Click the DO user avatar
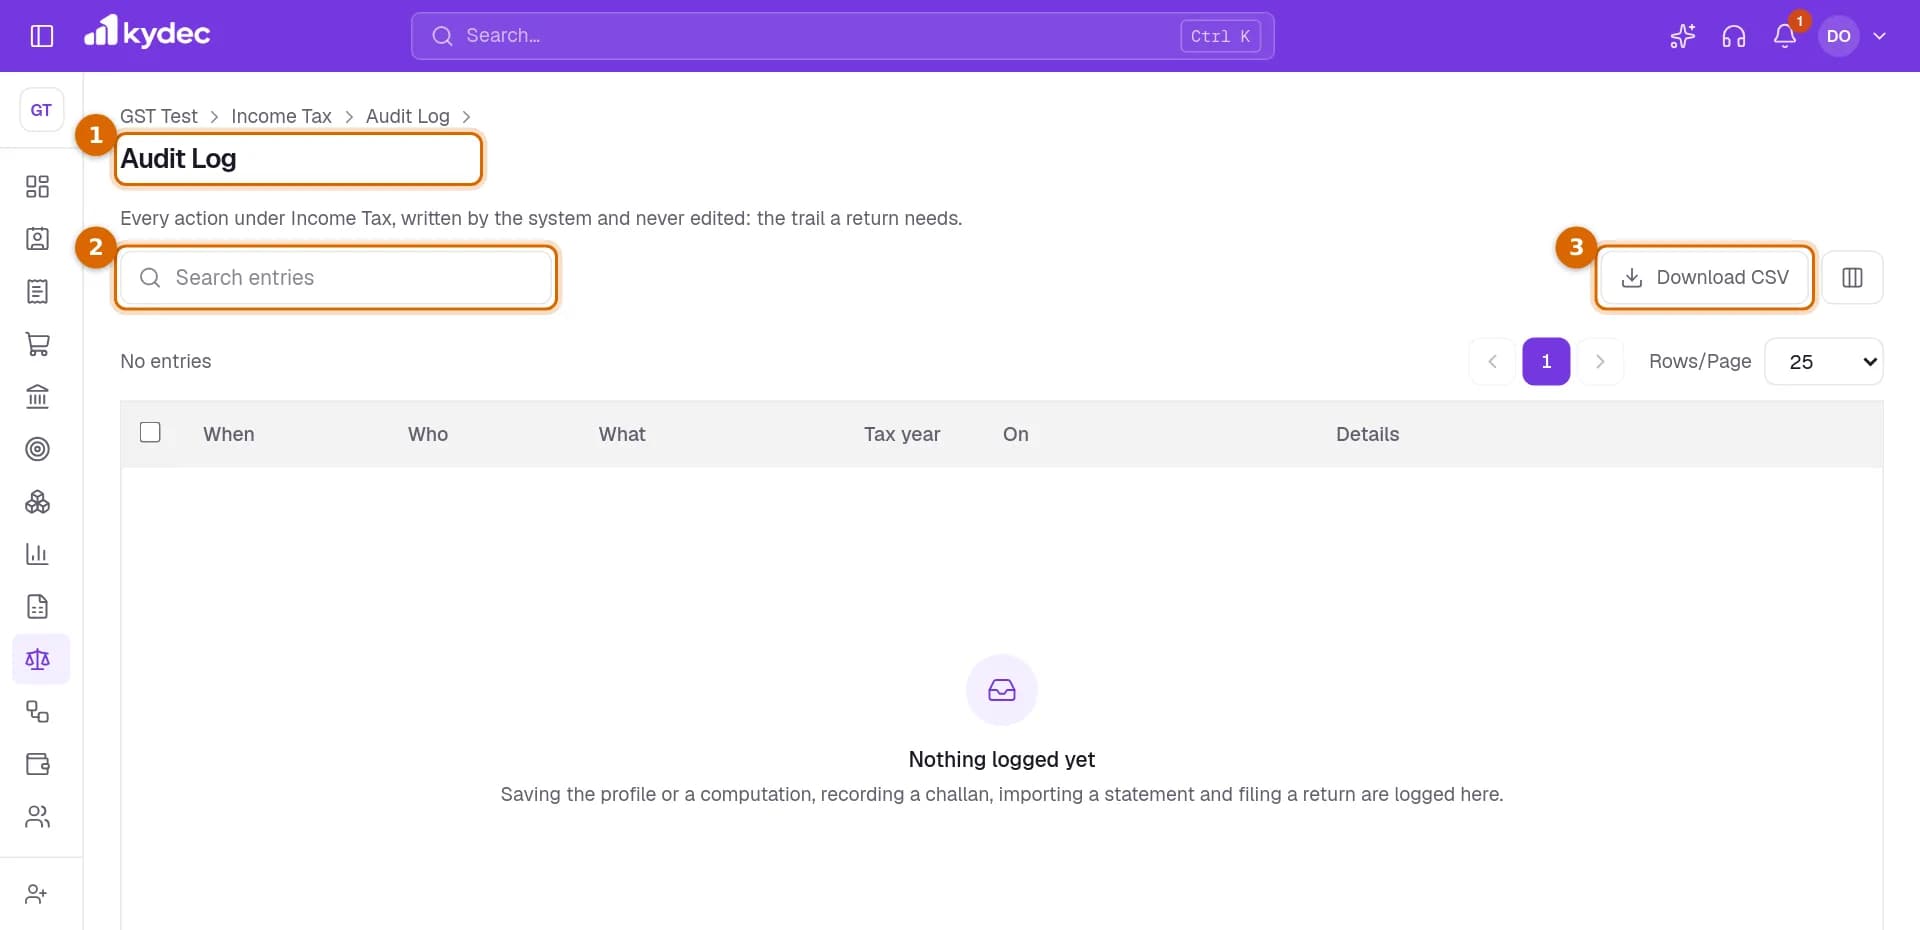This screenshot has height=930, width=1920. [1838, 36]
